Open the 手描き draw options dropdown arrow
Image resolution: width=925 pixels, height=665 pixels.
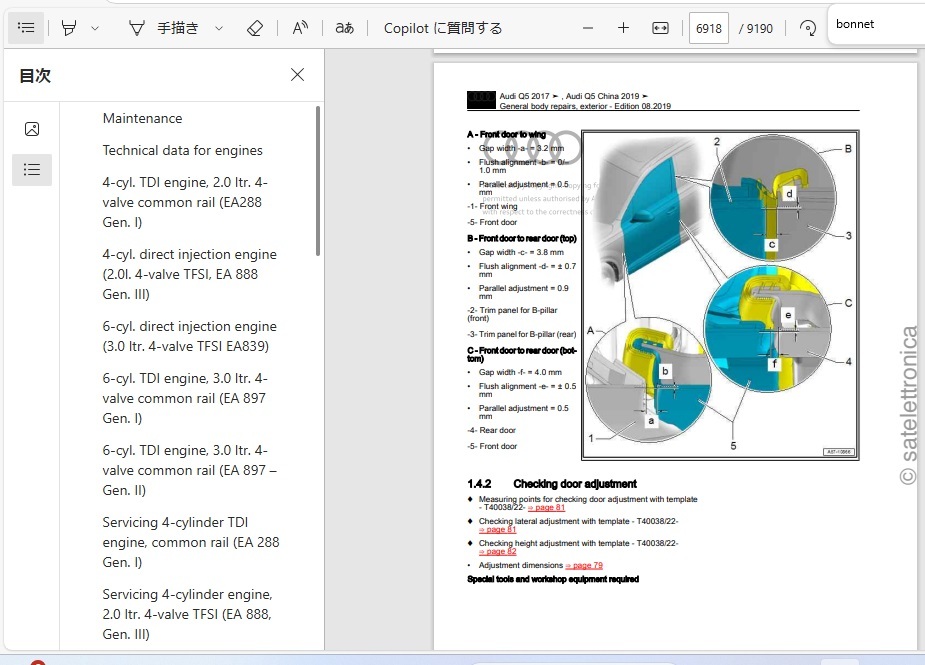(x=219, y=28)
